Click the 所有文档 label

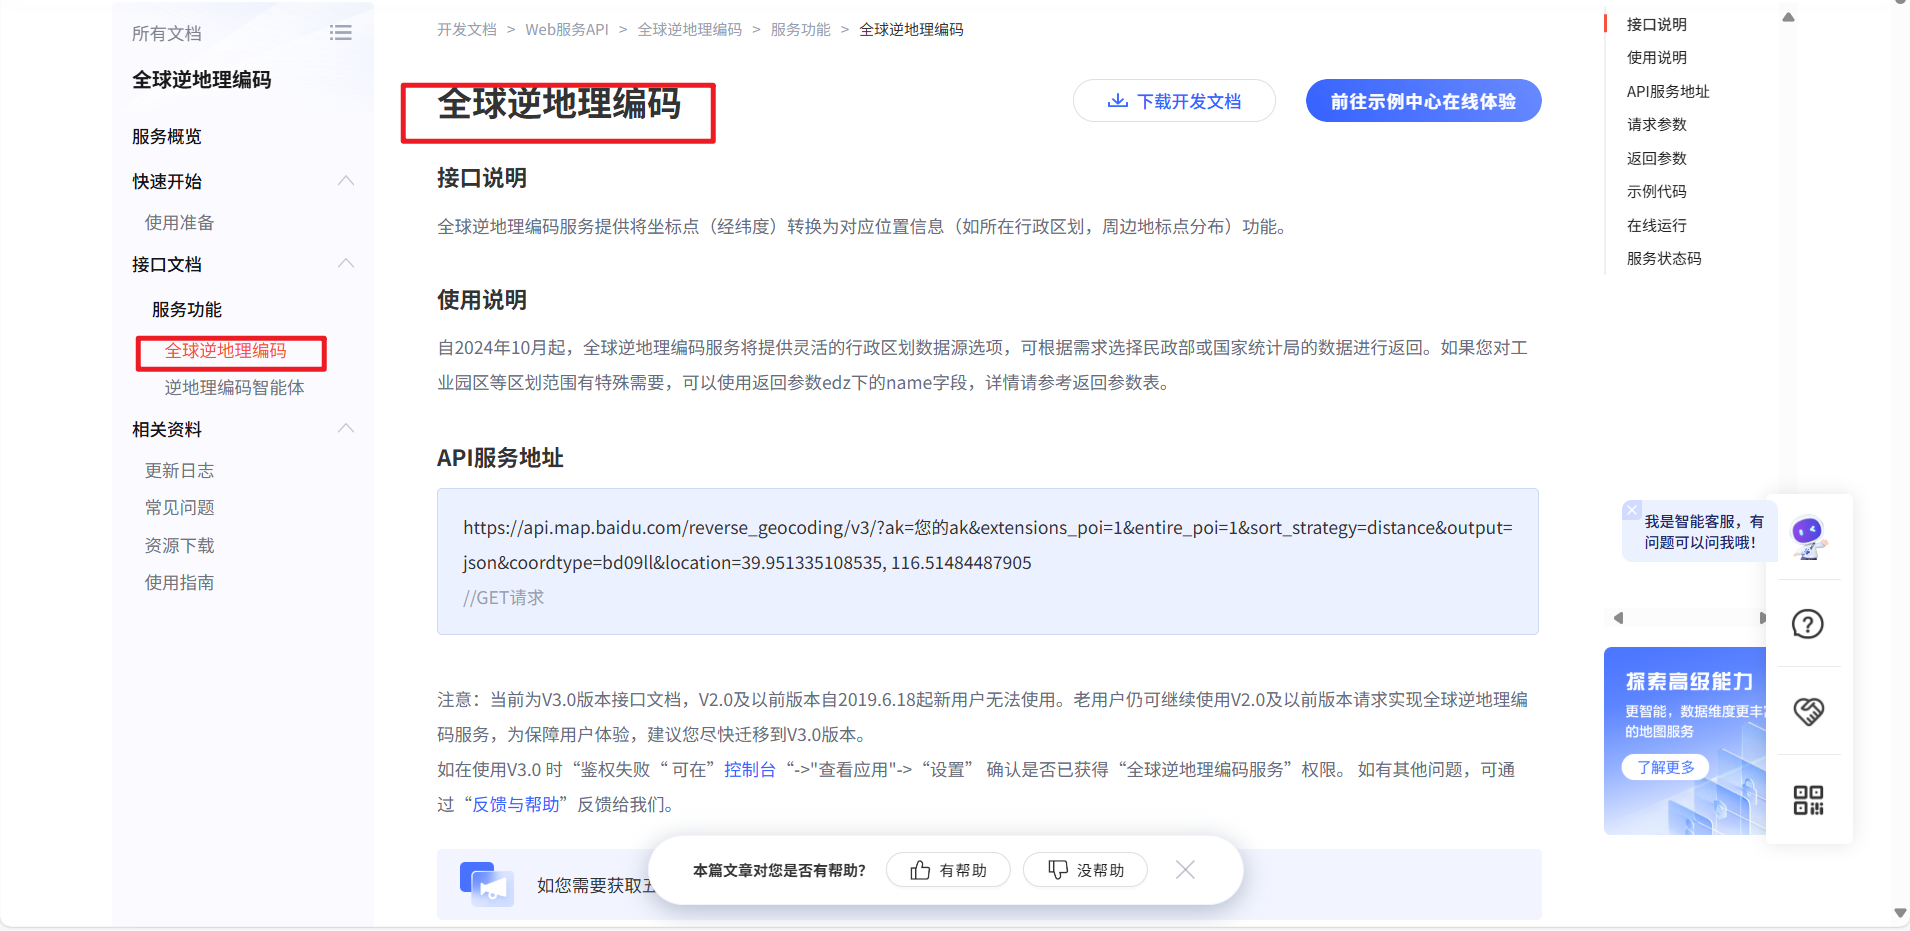click(167, 34)
